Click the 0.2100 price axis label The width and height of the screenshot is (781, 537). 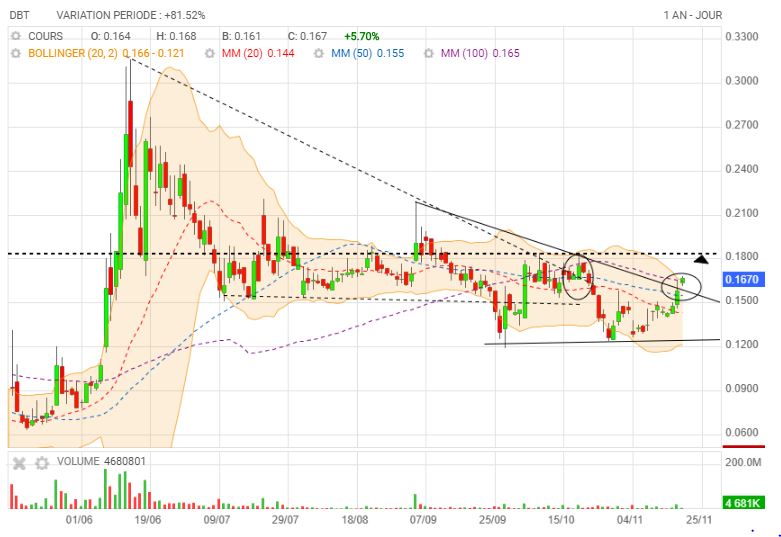[742, 213]
